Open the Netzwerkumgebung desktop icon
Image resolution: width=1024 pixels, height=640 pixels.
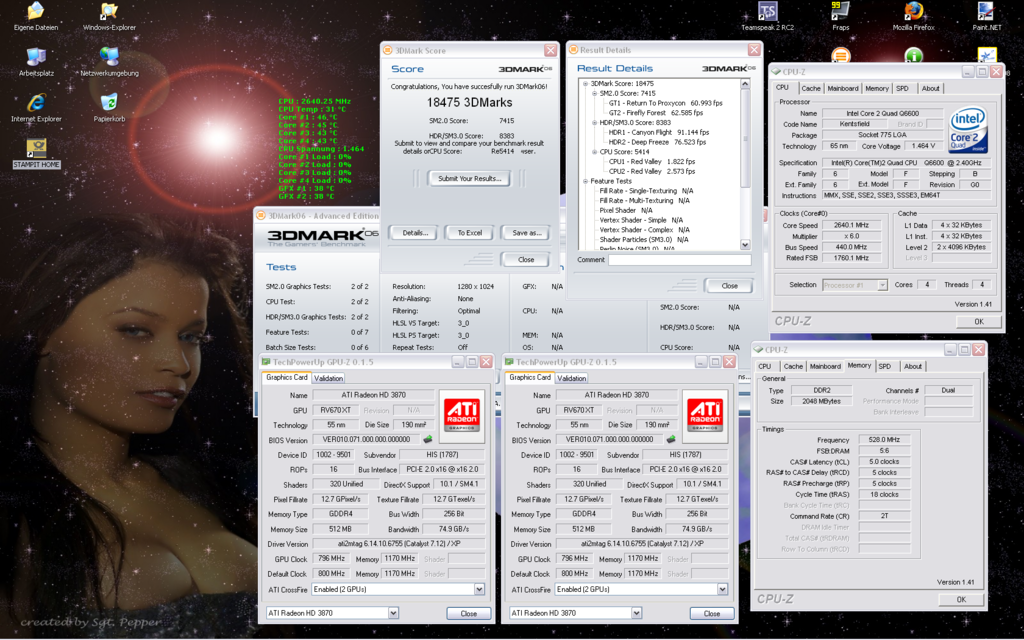[x=109, y=62]
